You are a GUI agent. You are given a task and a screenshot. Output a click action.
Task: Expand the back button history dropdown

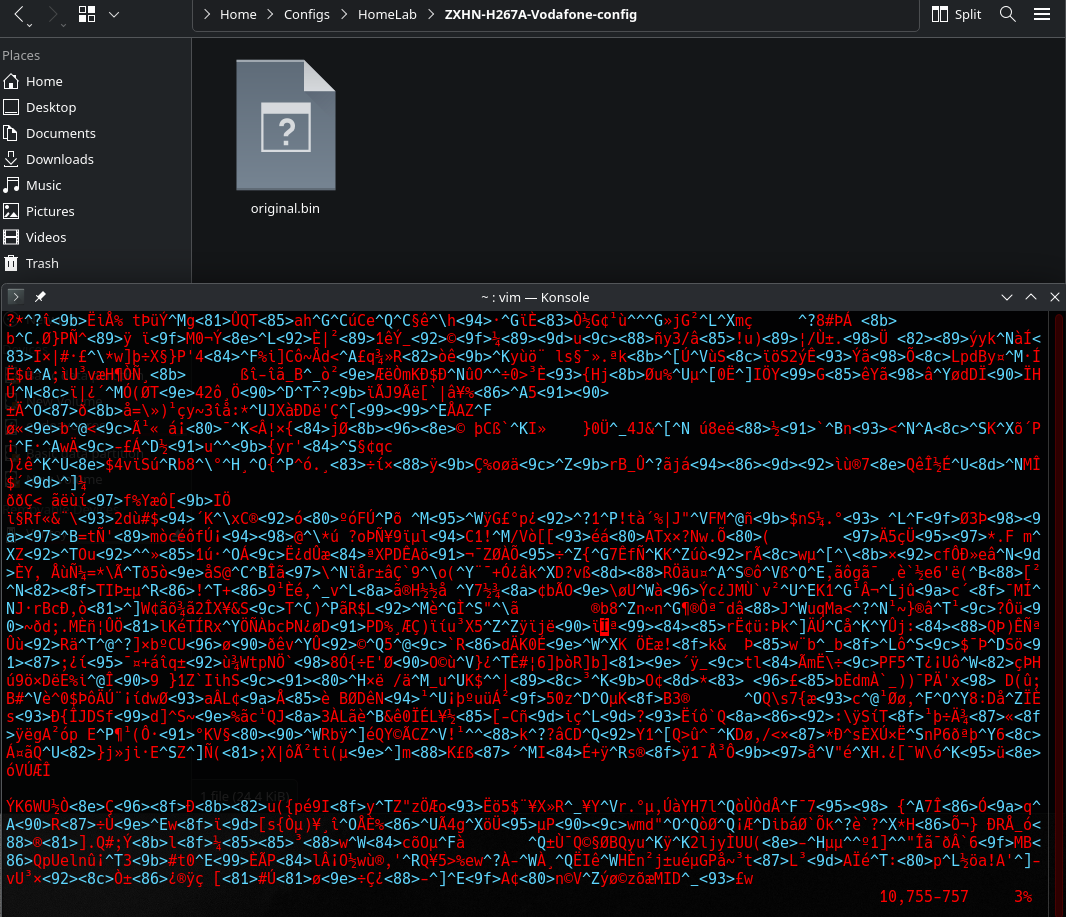(x=29, y=24)
